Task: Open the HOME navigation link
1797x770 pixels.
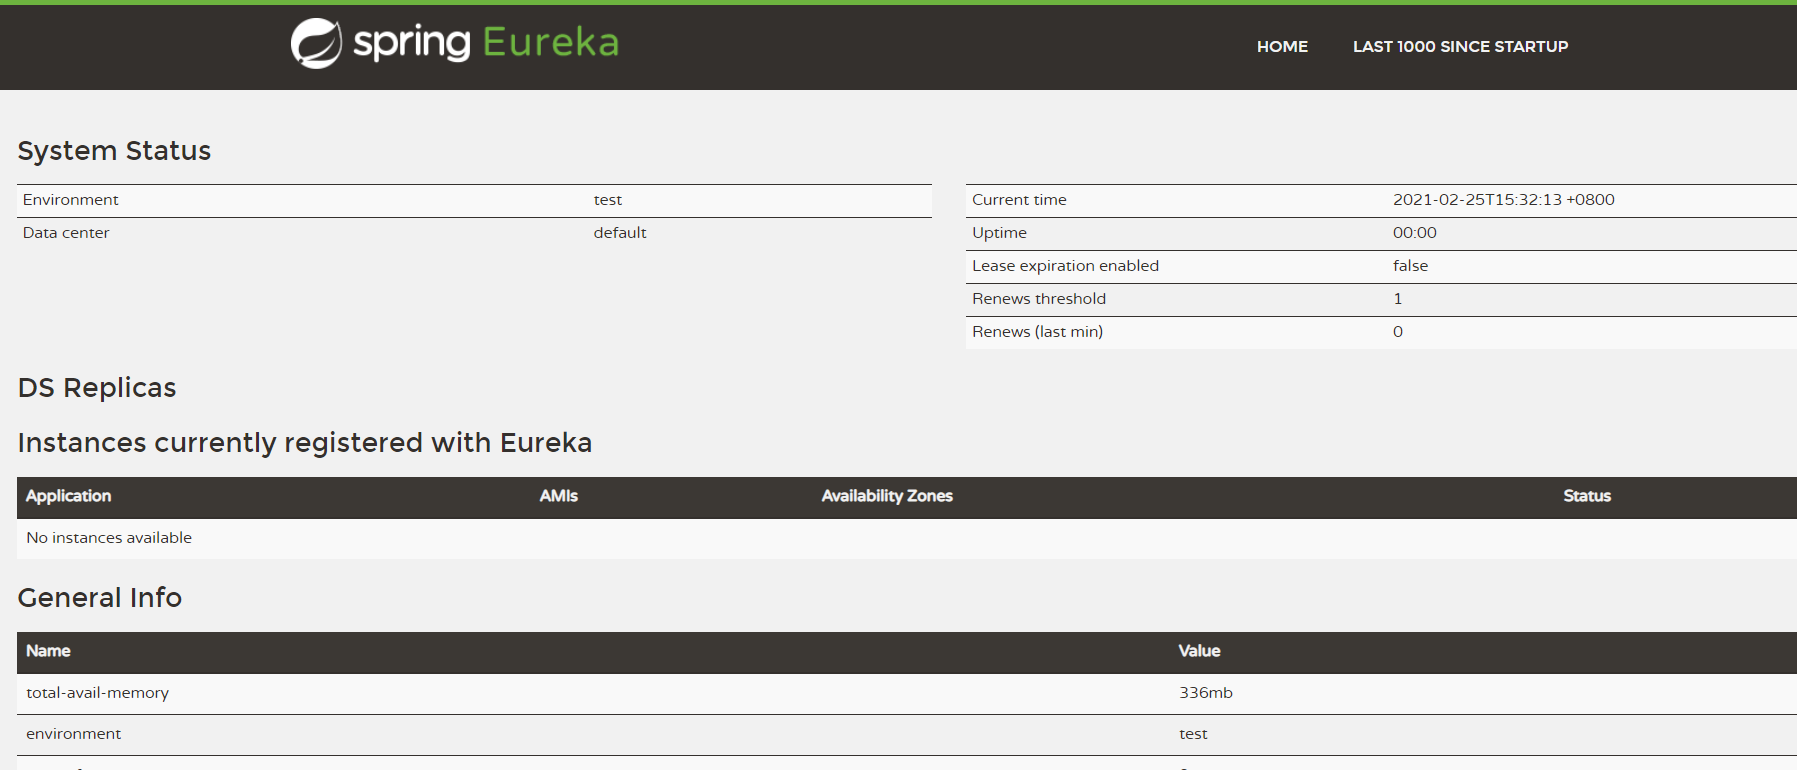Action: coord(1282,47)
